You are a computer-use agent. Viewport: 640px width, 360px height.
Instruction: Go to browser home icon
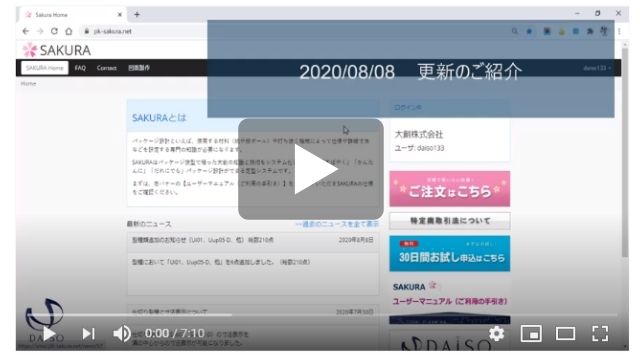click(69, 31)
